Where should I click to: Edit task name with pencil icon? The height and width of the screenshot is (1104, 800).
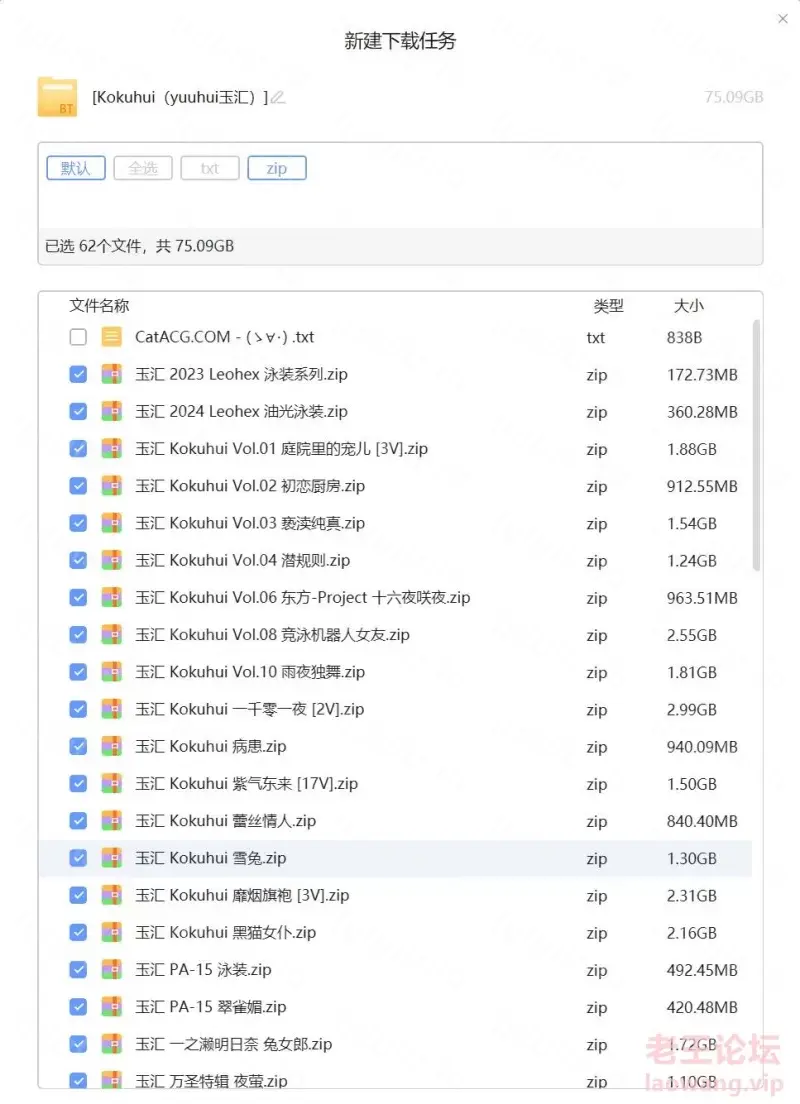tap(278, 97)
